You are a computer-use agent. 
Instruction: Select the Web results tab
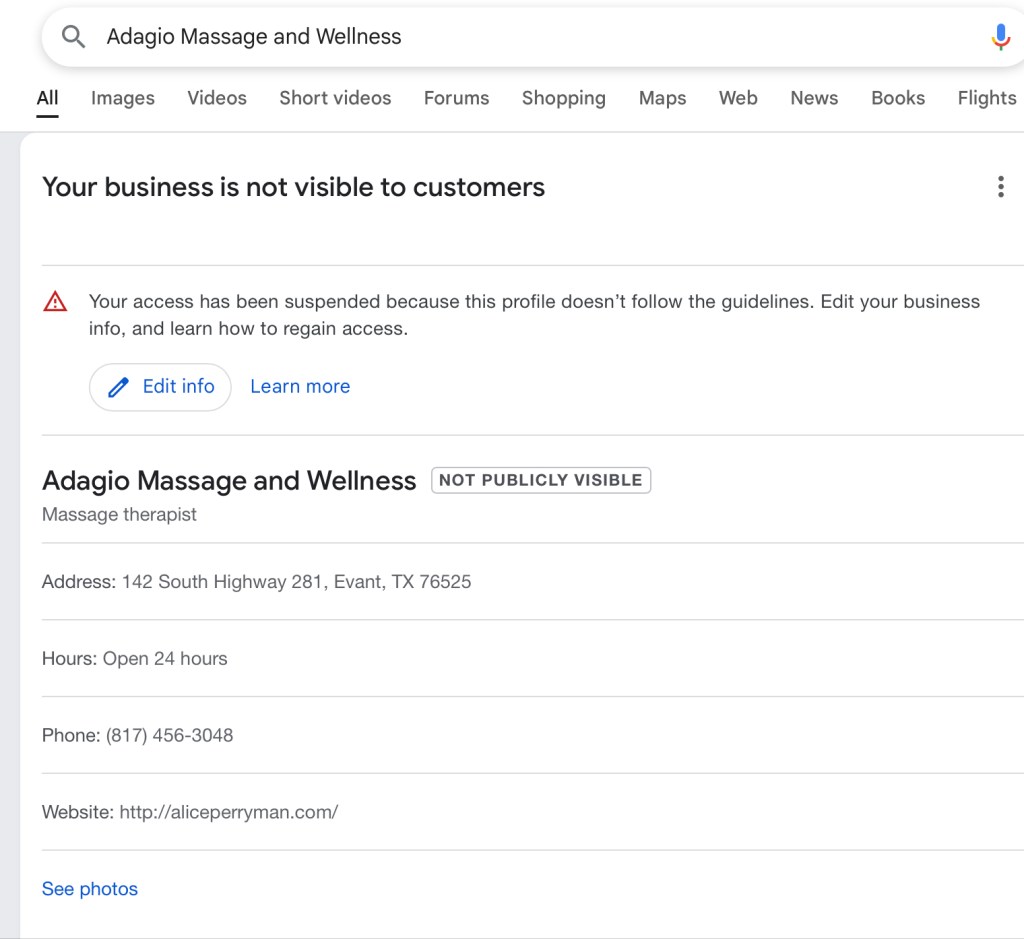(x=738, y=98)
